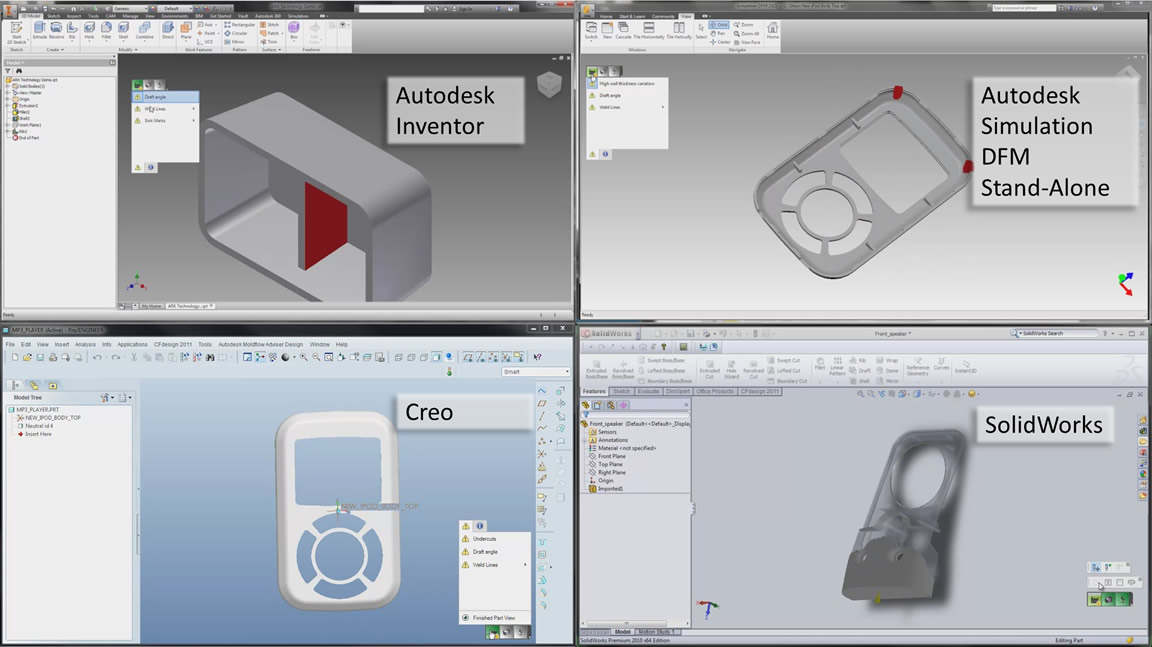The height and width of the screenshot is (647, 1152).
Task: Click the open file icon in Creo toolbar
Action: pyautogui.click(x=27, y=358)
